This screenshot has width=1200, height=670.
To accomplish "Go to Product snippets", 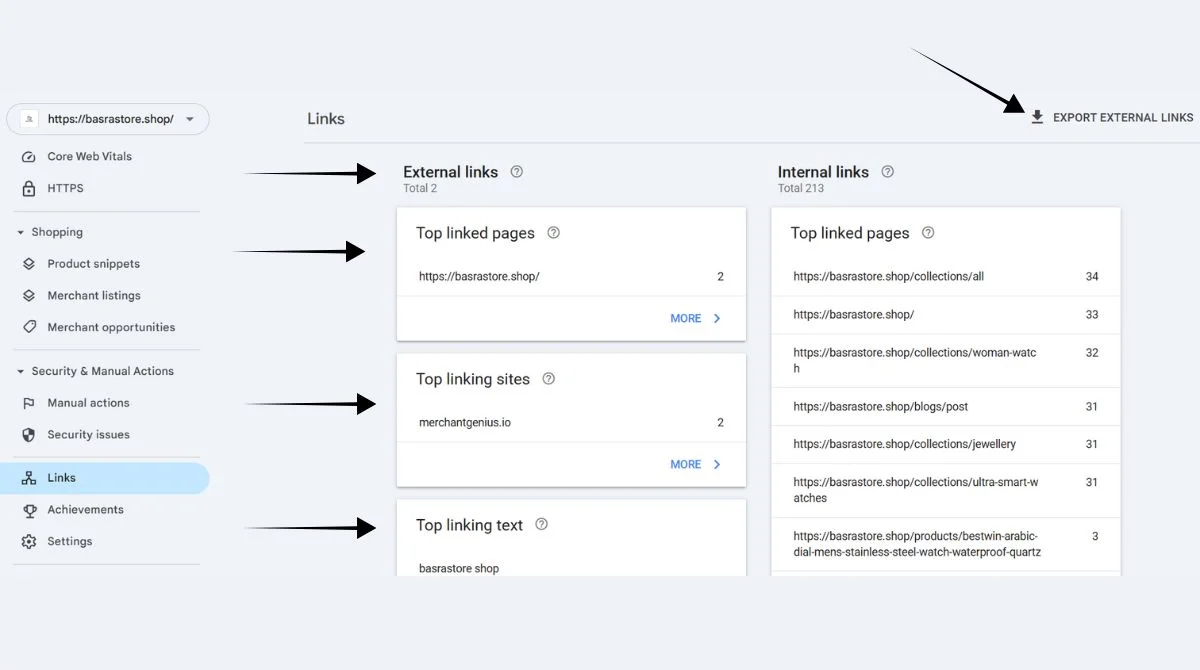I will coord(94,264).
